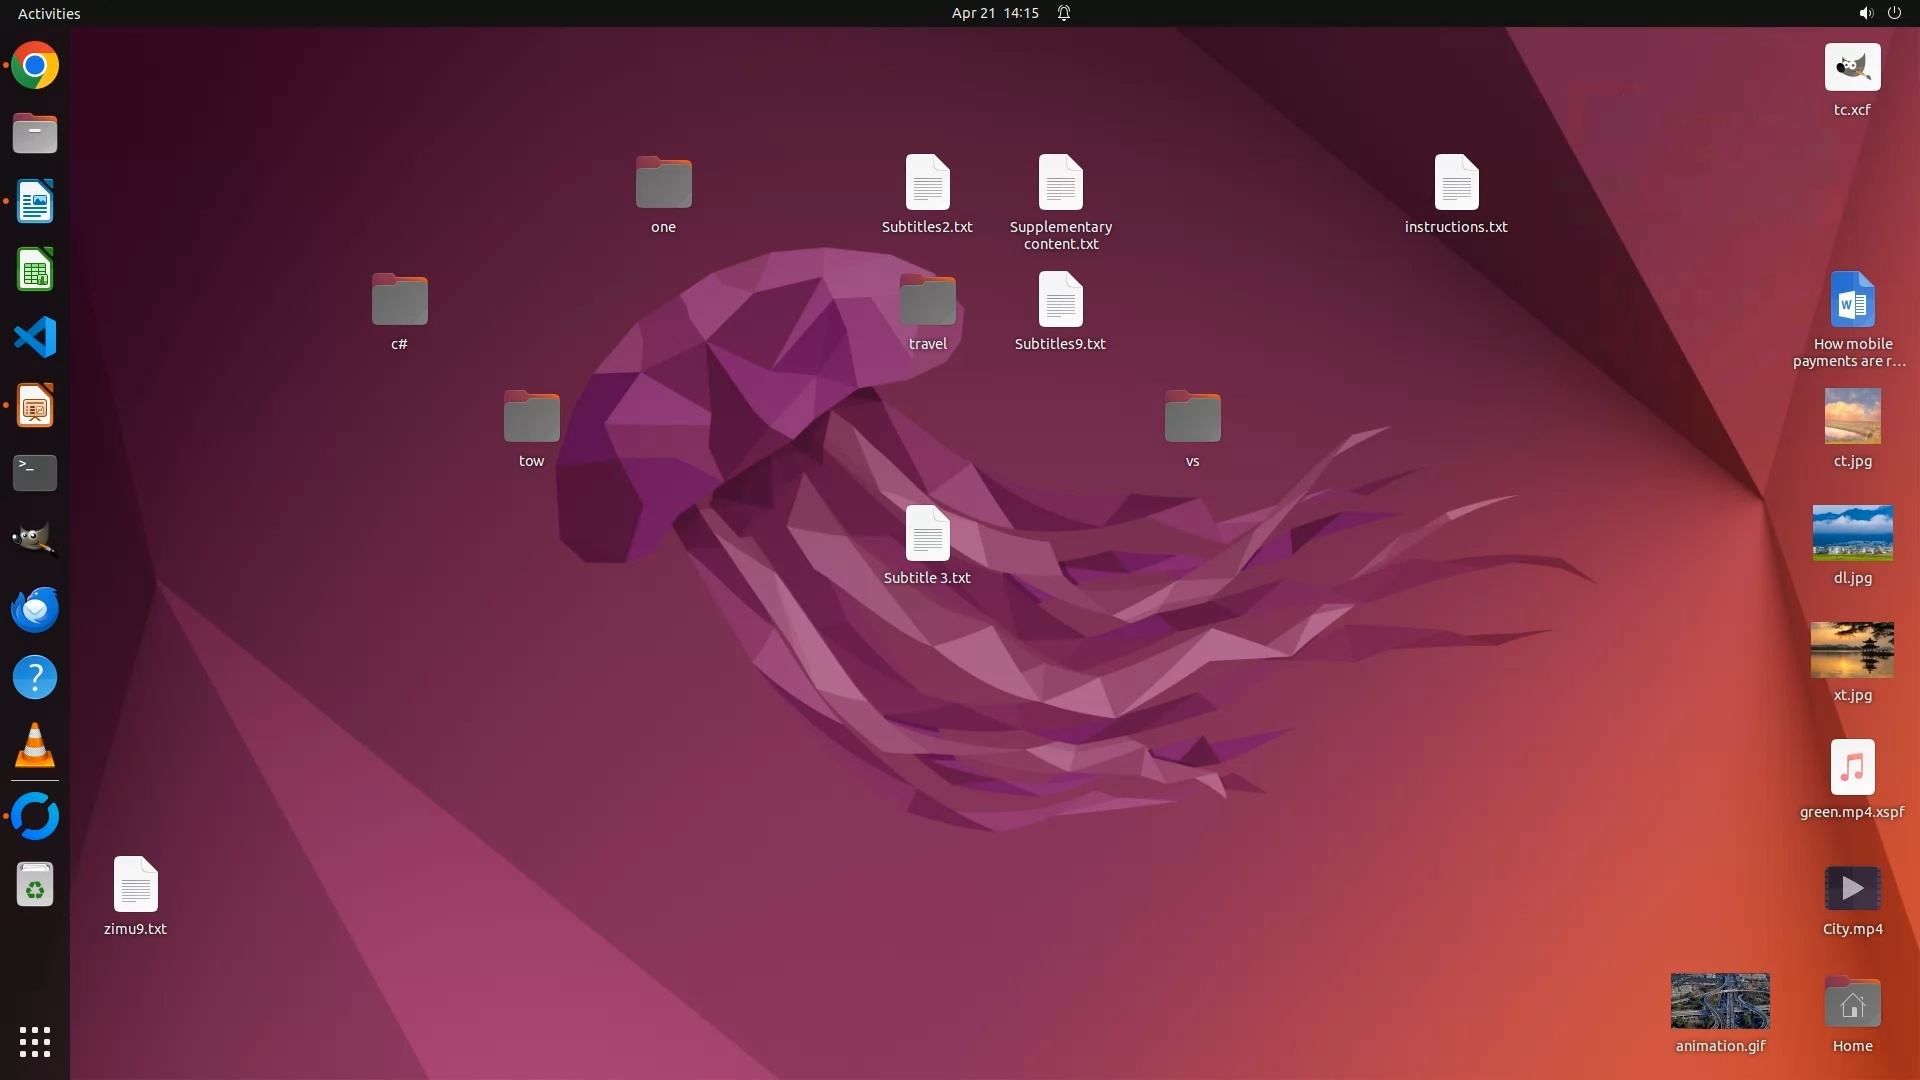Launch the Terminal from the dock
Viewport: 1920px width, 1080px height.
(x=35, y=473)
